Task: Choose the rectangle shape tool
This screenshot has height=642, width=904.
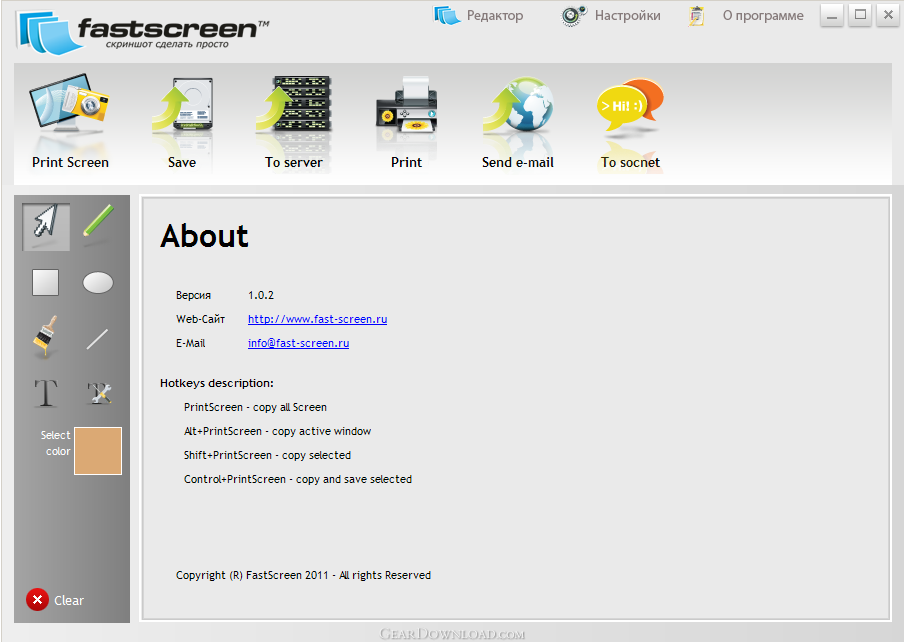Action: [46, 282]
